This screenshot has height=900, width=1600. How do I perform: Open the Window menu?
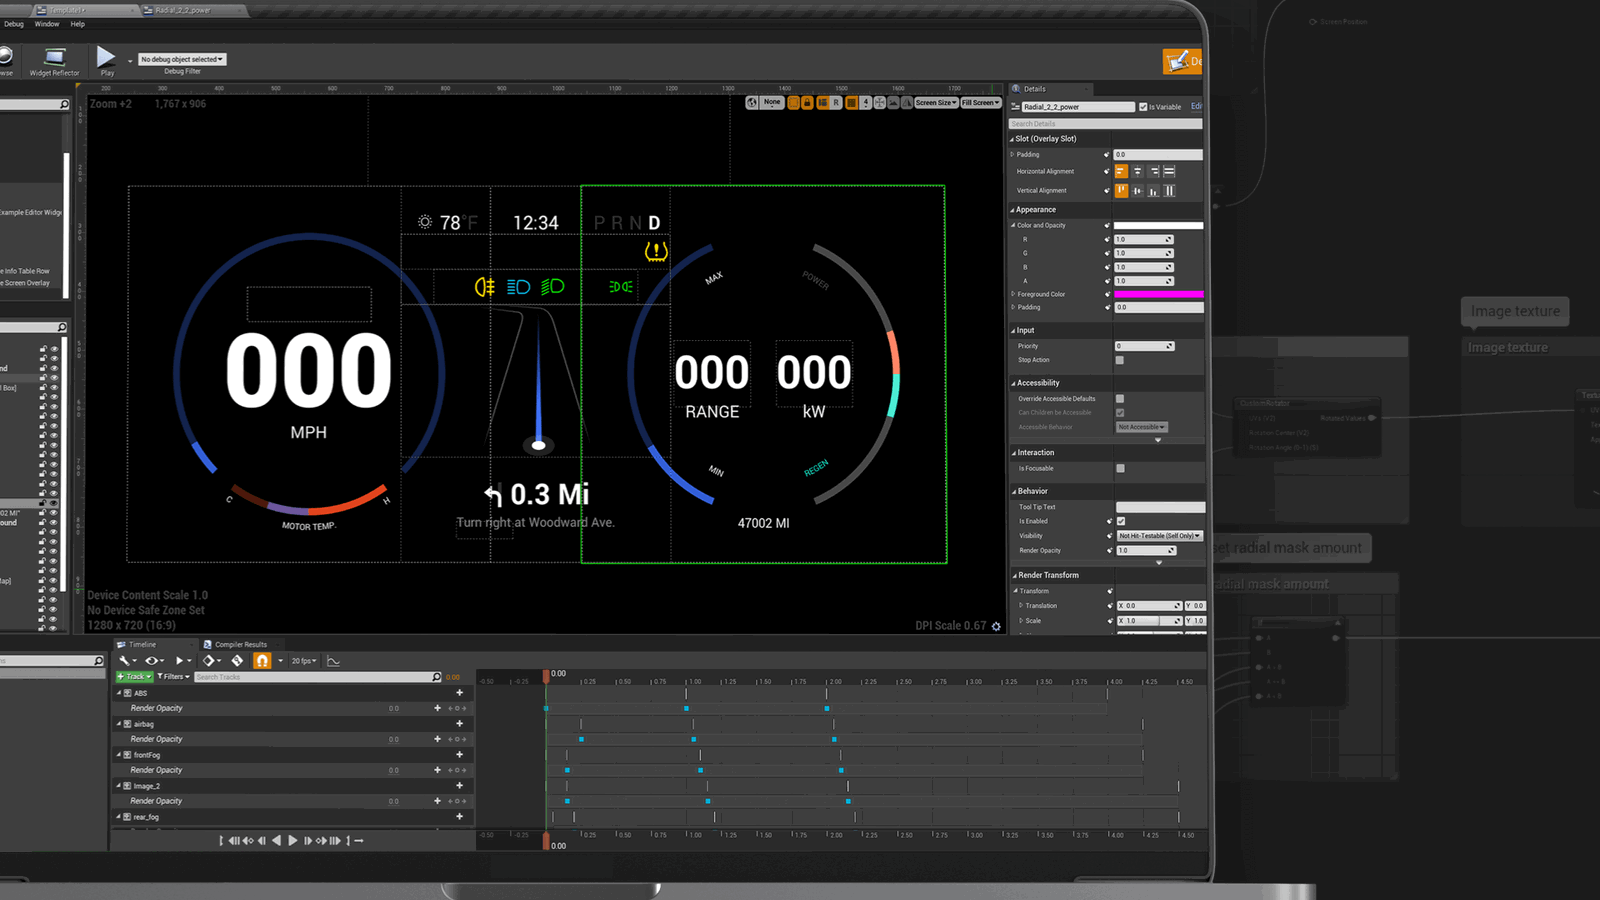(47, 24)
